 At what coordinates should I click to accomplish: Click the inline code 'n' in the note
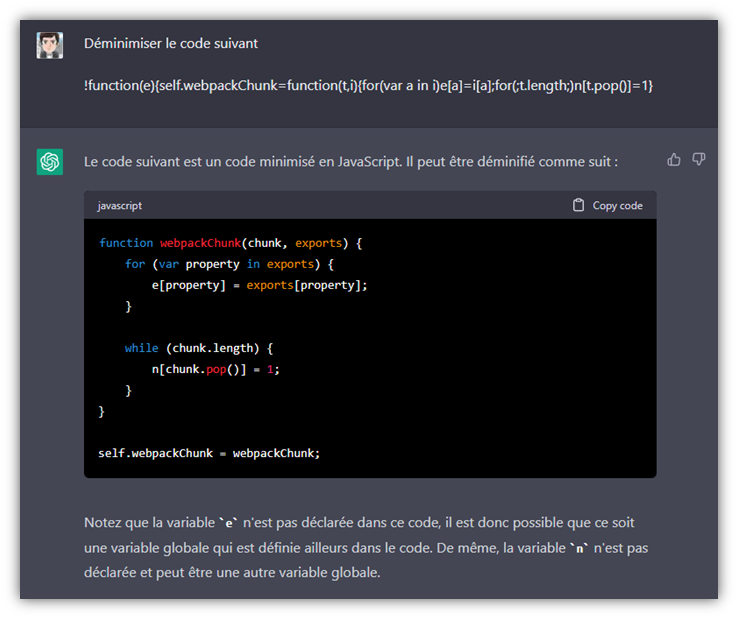click(x=580, y=549)
